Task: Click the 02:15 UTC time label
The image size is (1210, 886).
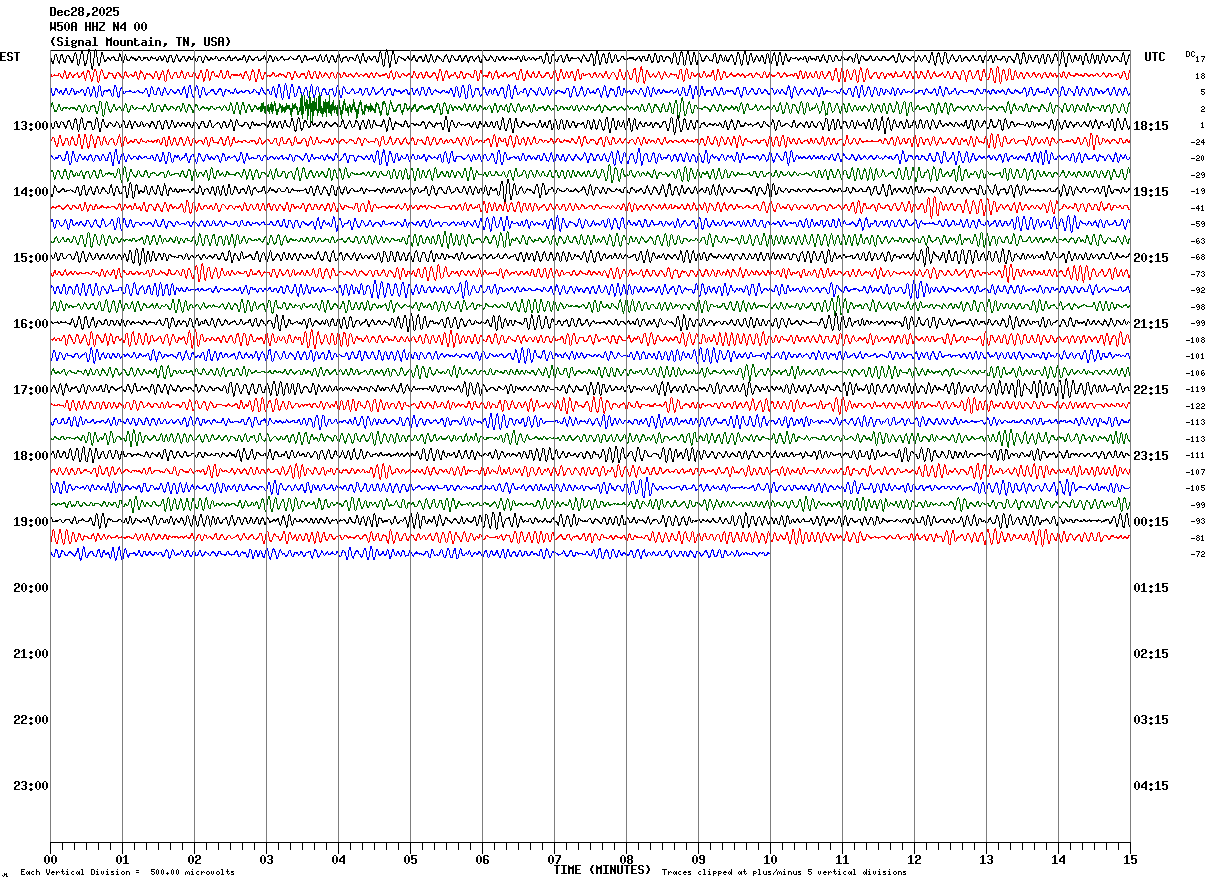Action: click(x=1151, y=654)
